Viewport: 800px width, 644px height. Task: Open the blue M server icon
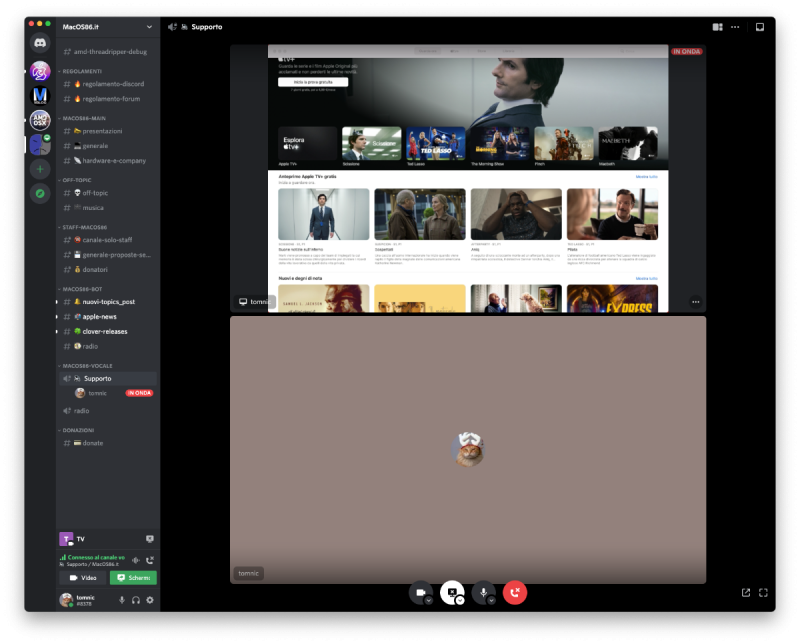[x=40, y=95]
